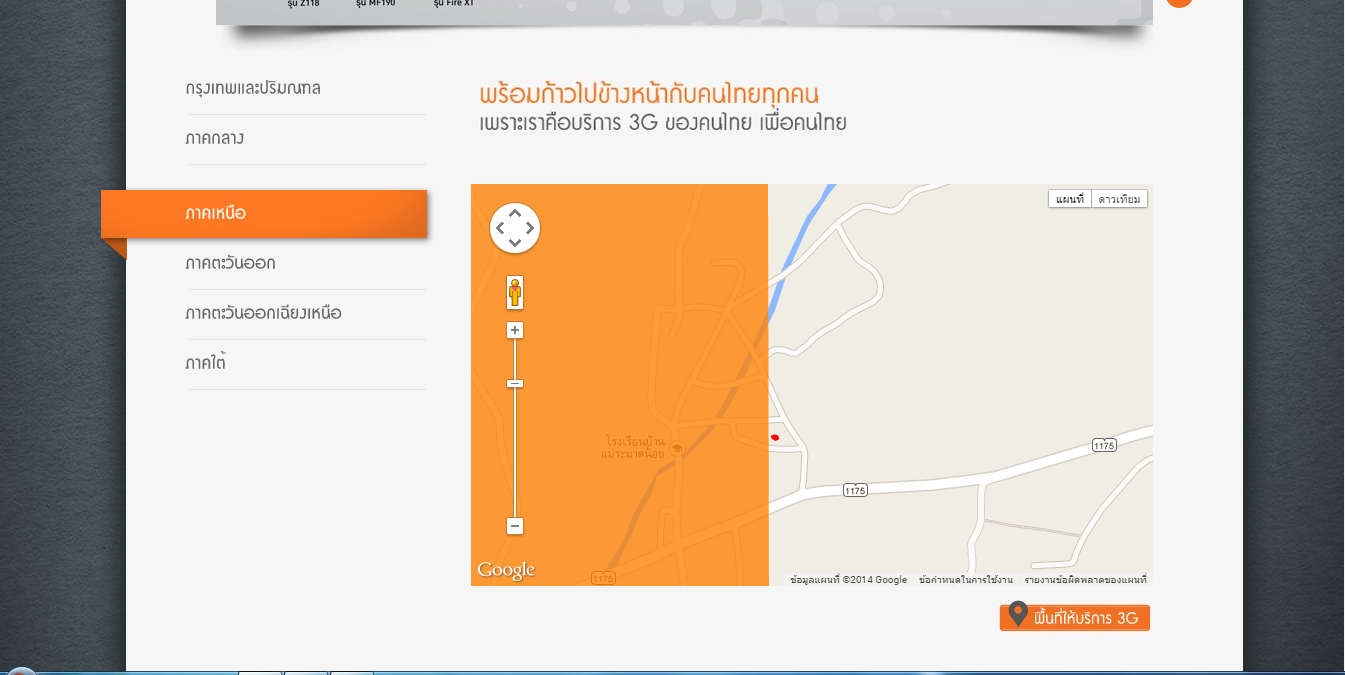Zoom out with the minus button
Image resolution: width=1345 pixels, height=675 pixels.
coord(515,526)
